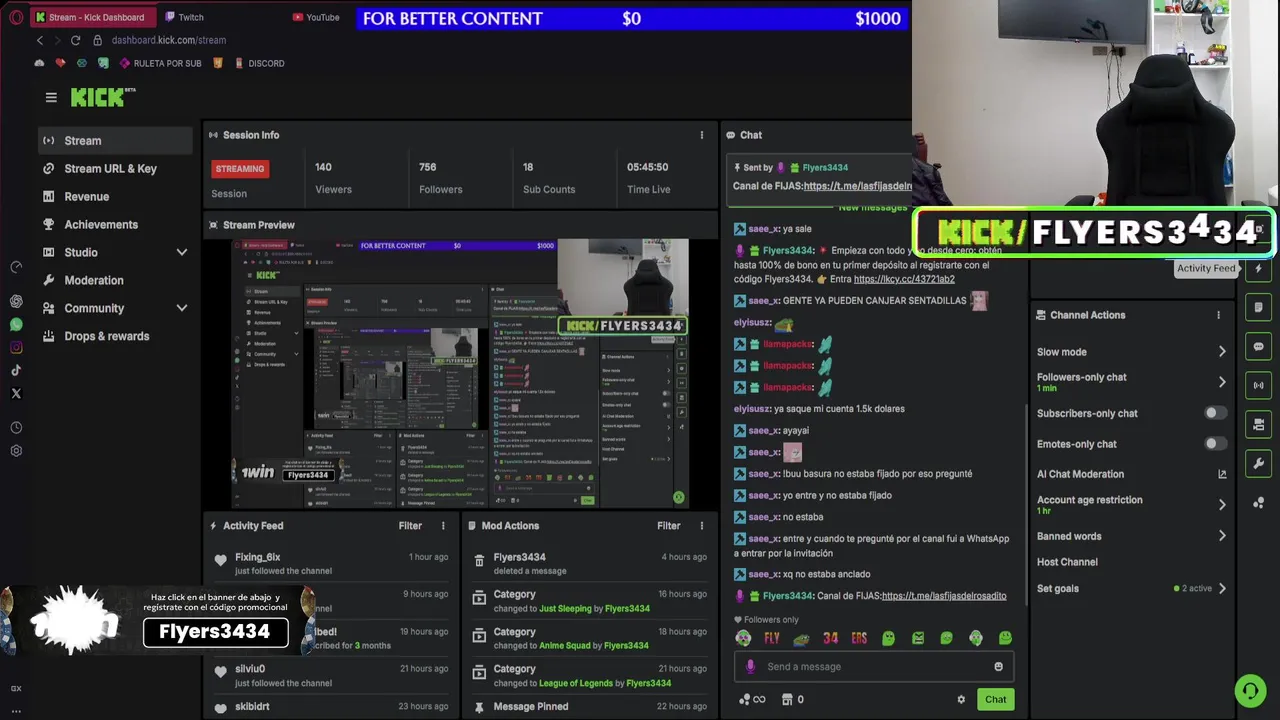The height and width of the screenshot is (720, 1280).
Task: Open the kcy.cc link in chat
Action: (x=904, y=279)
